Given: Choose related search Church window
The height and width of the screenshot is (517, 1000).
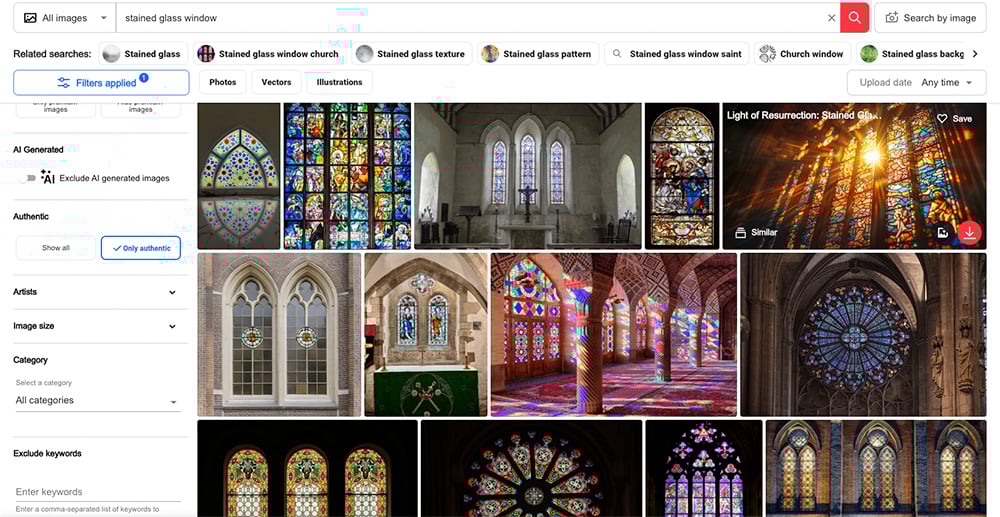Looking at the screenshot, I should click(x=802, y=54).
